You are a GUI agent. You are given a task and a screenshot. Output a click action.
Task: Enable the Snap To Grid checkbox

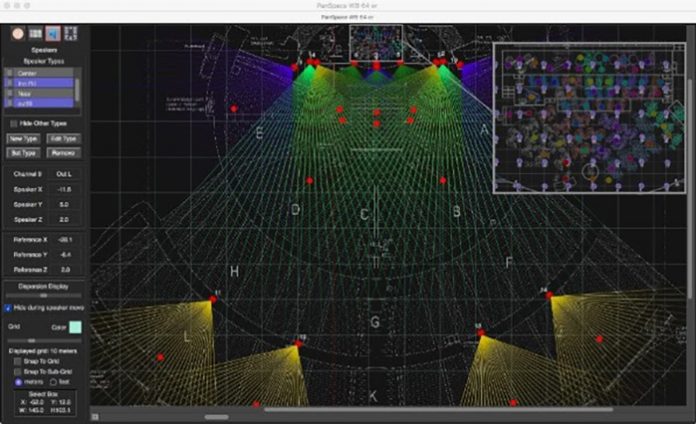point(17,361)
